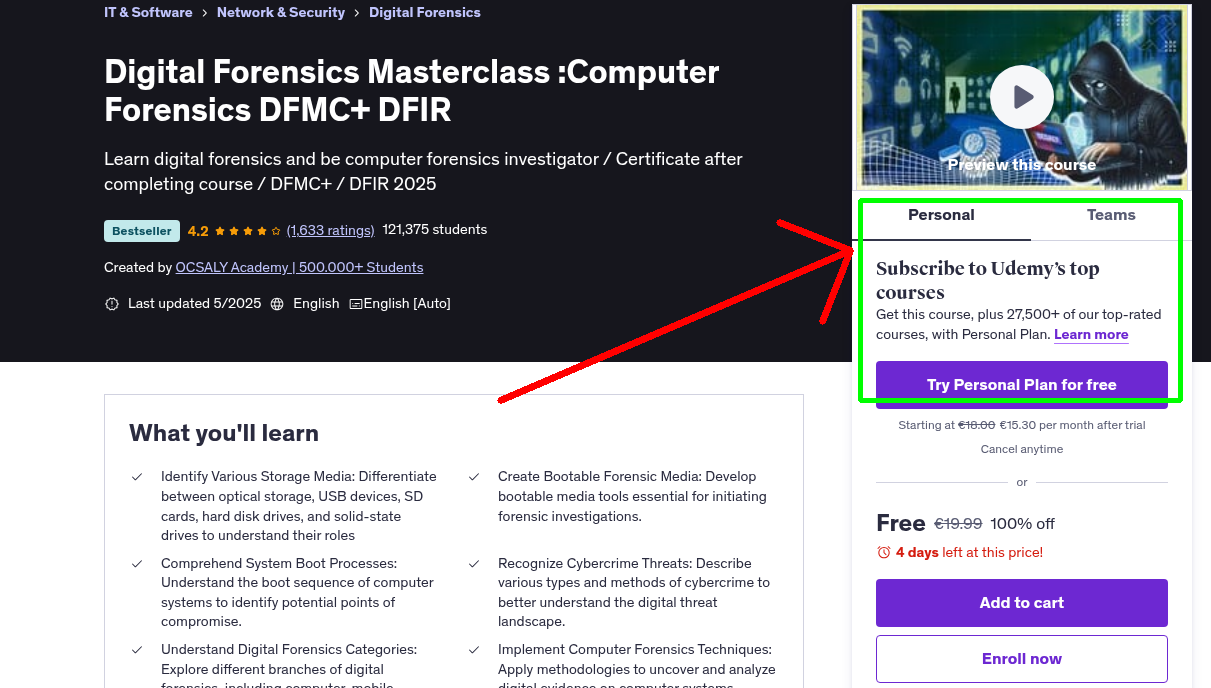Switch to the Teams tab
Screen dimensions: 1211x688
(x=1111, y=215)
